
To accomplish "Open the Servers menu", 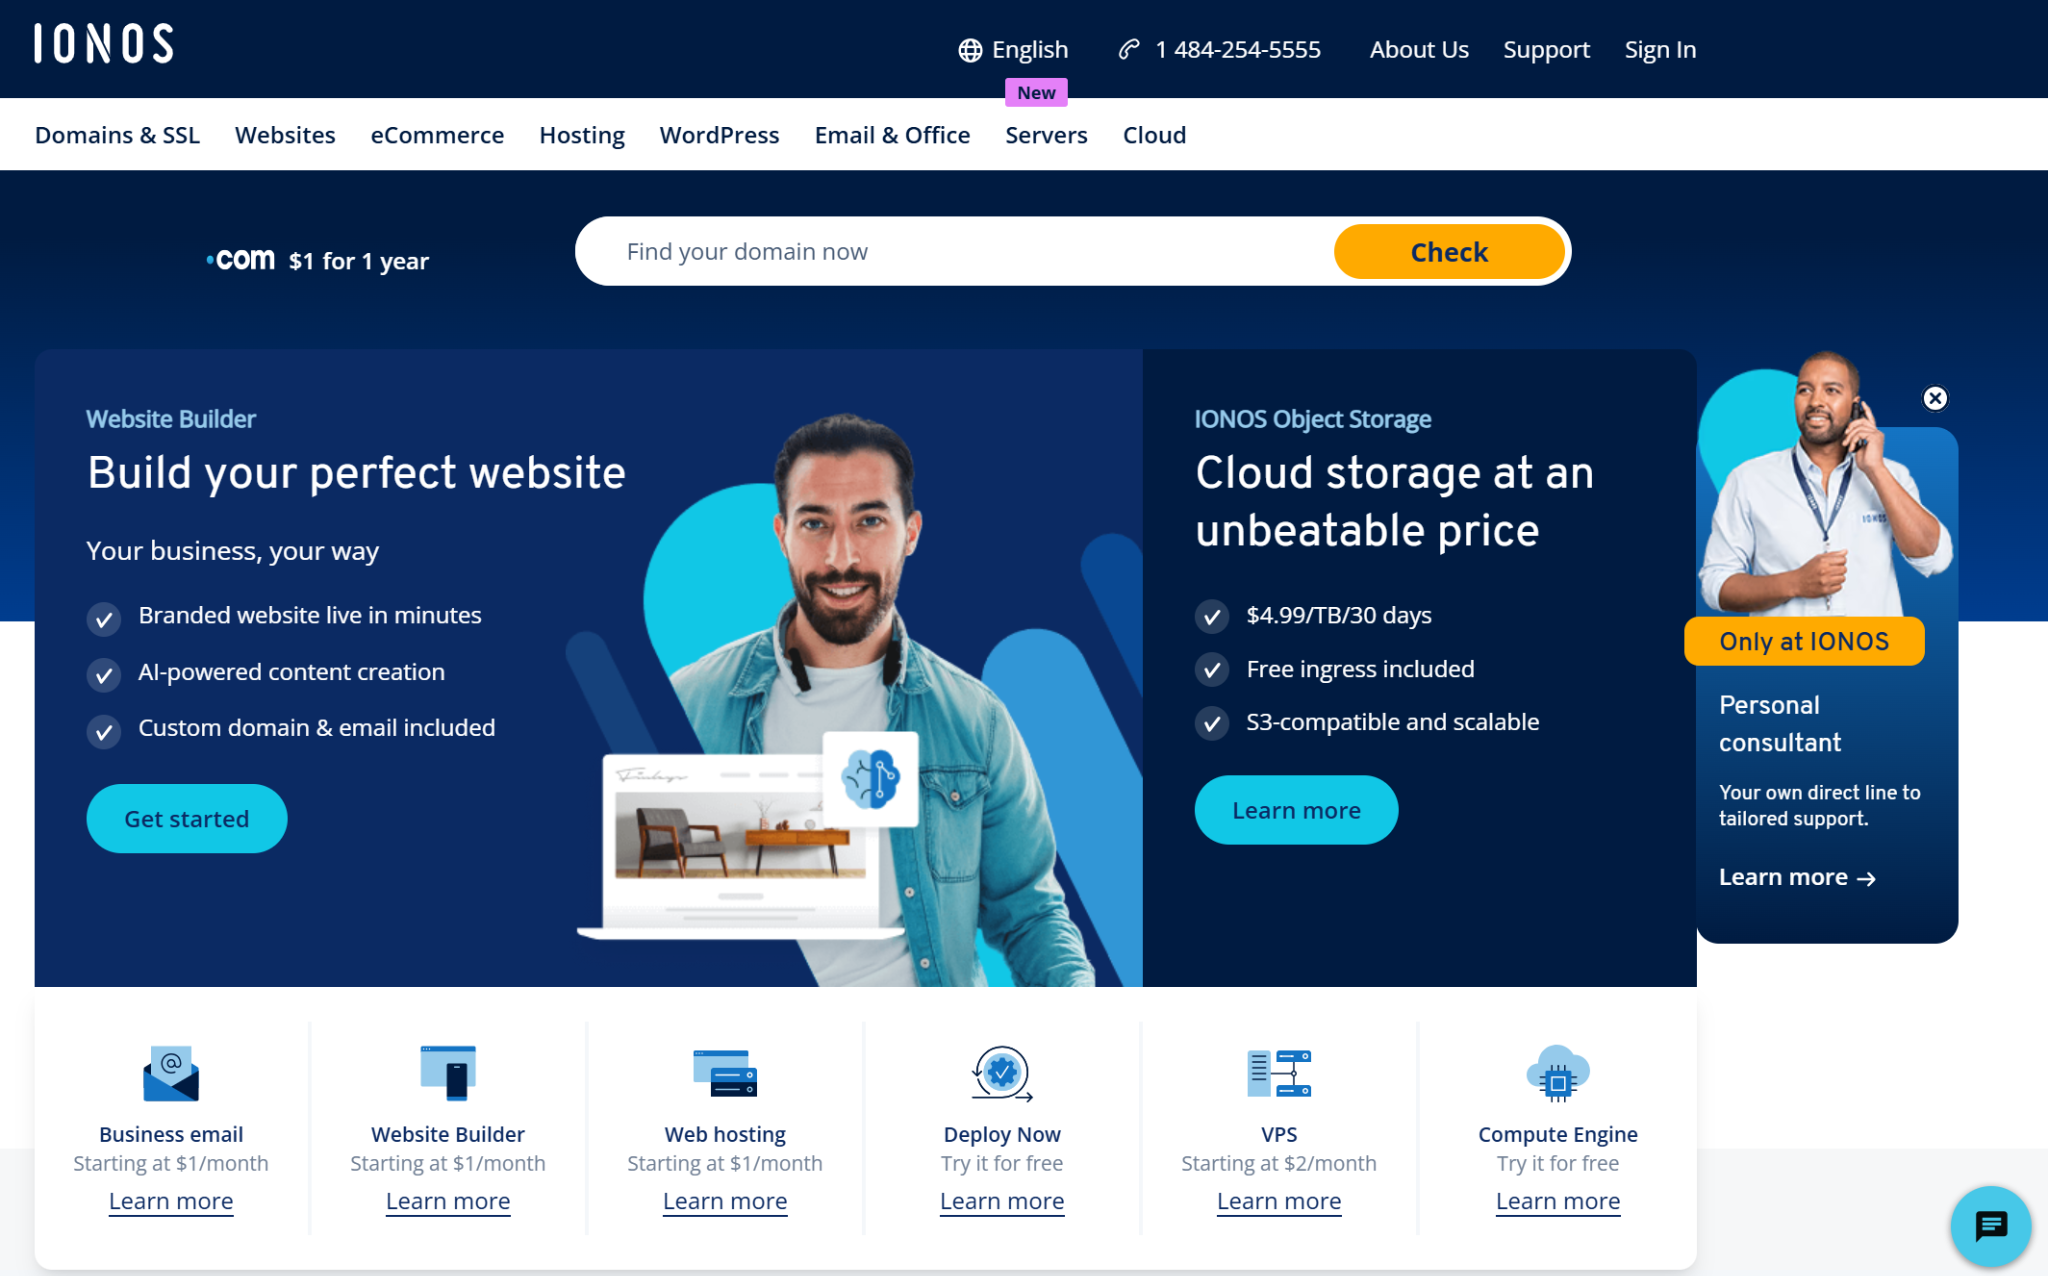I will point(1046,135).
